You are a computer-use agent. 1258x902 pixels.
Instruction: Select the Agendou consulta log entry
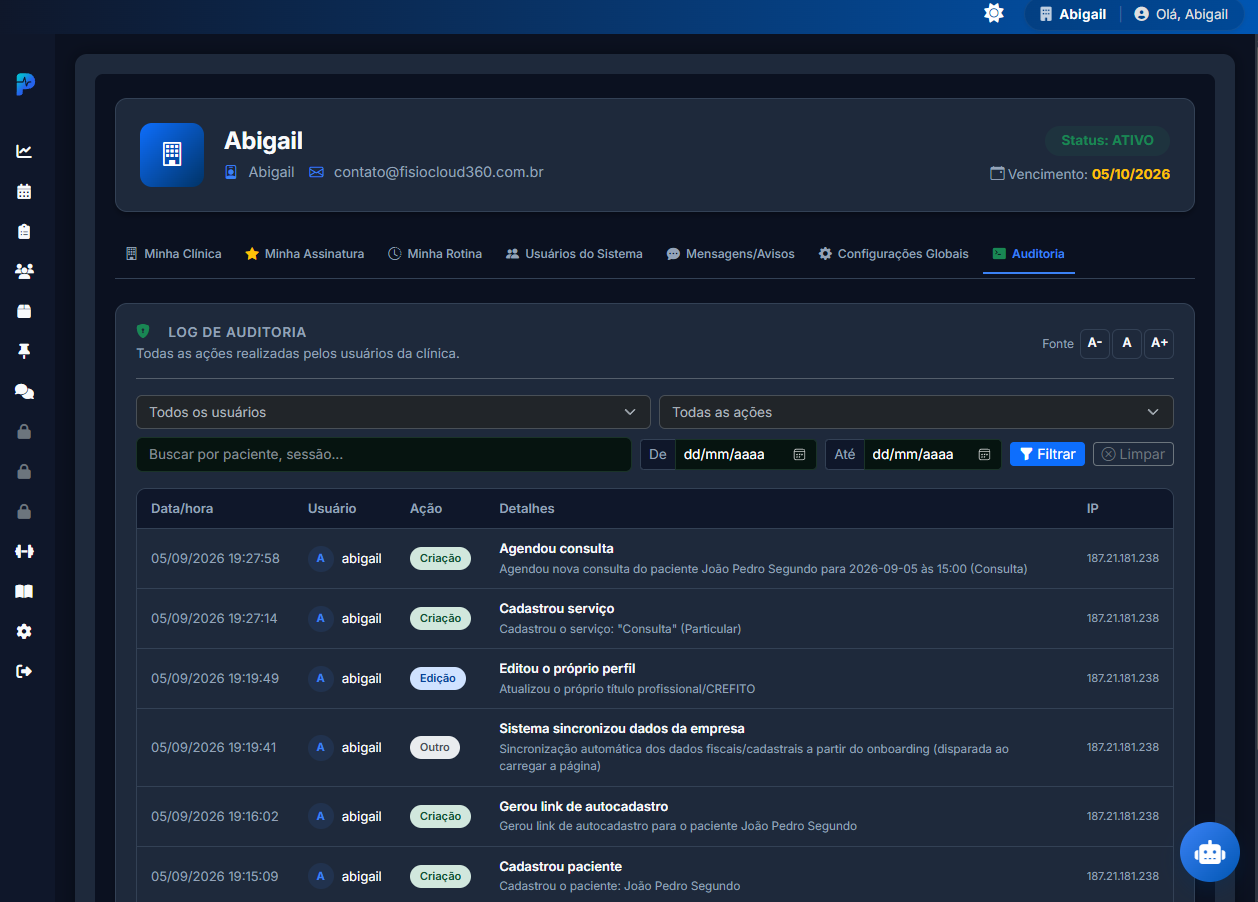coord(655,558)
